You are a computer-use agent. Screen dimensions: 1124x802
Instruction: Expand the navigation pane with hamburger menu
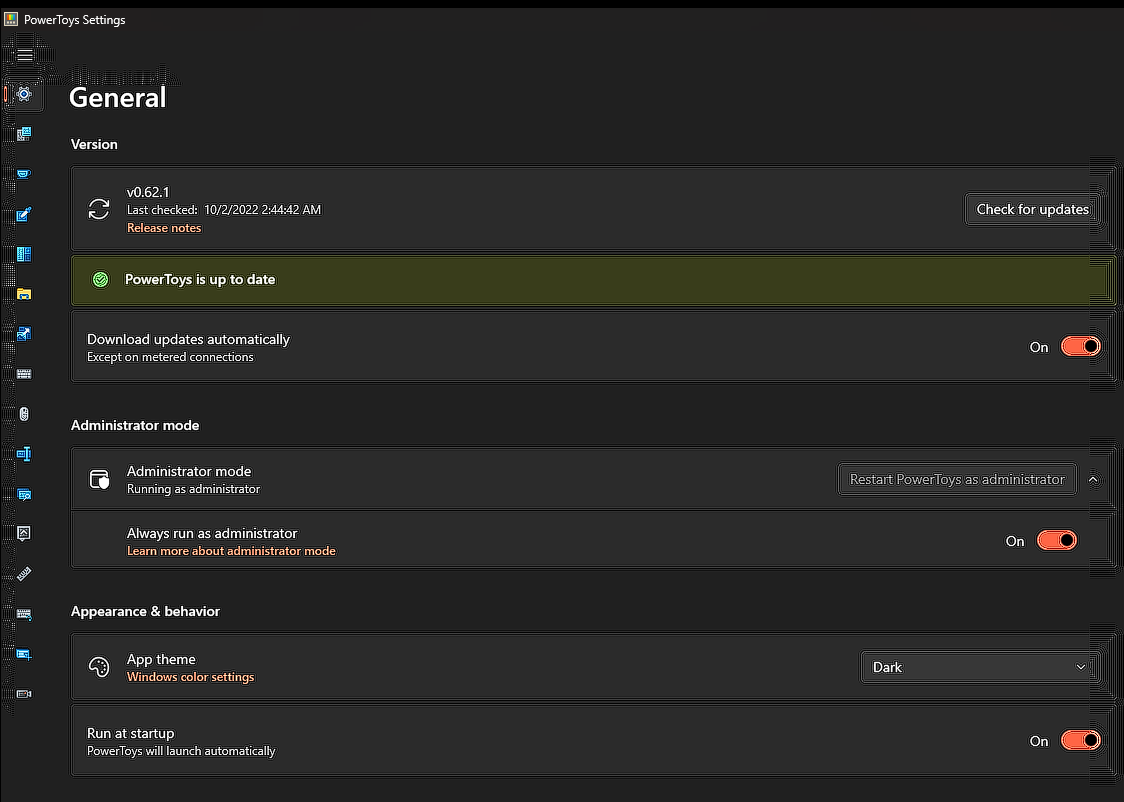[x=23, y=54]
